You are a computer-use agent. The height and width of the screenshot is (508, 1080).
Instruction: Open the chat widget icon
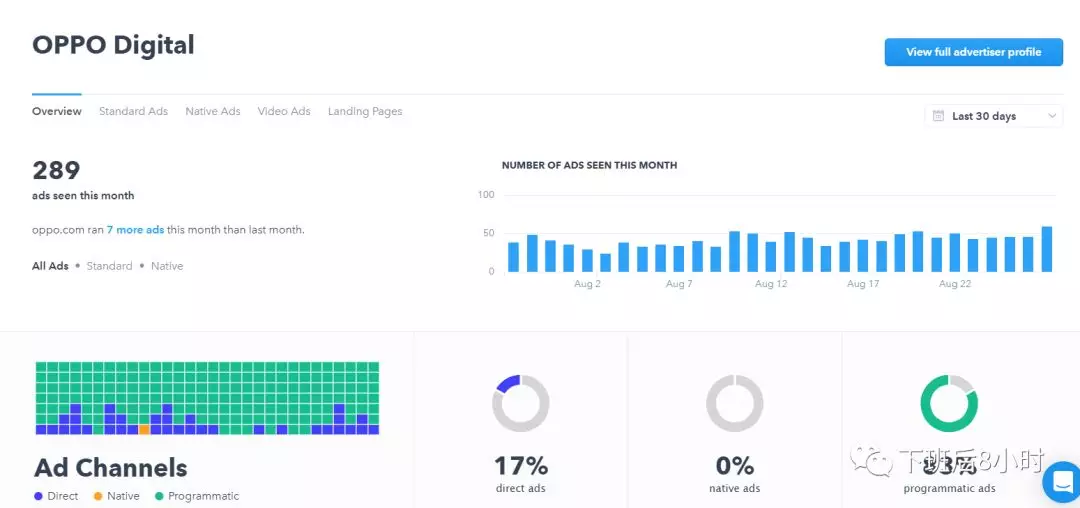coord(1062,482)
